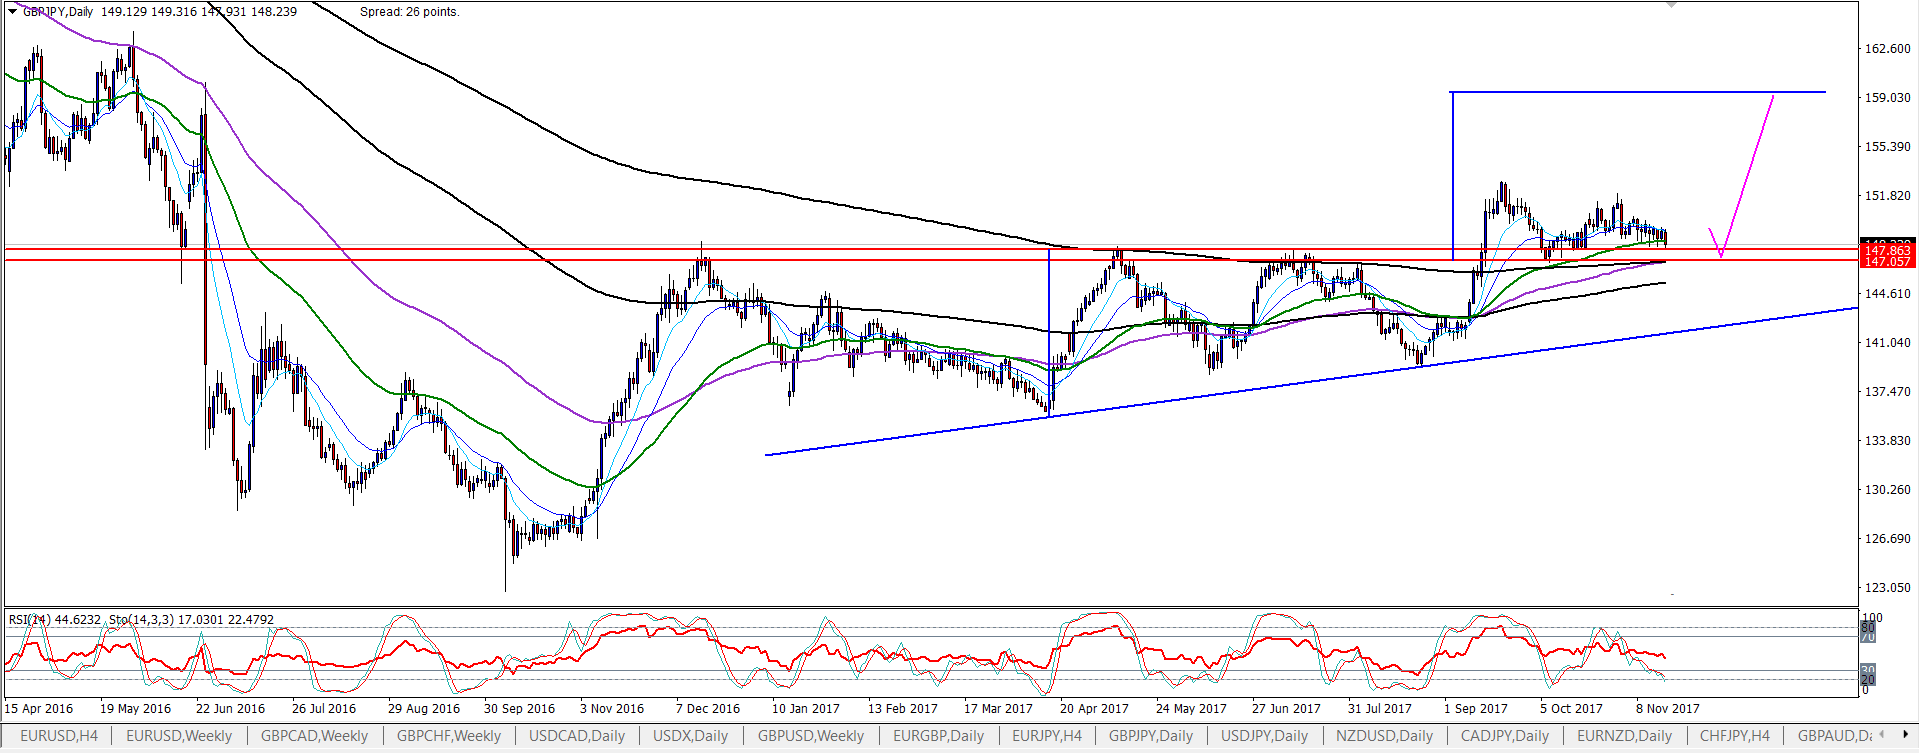Switch to the EURNZD,Daily tab

point(1624,736)
